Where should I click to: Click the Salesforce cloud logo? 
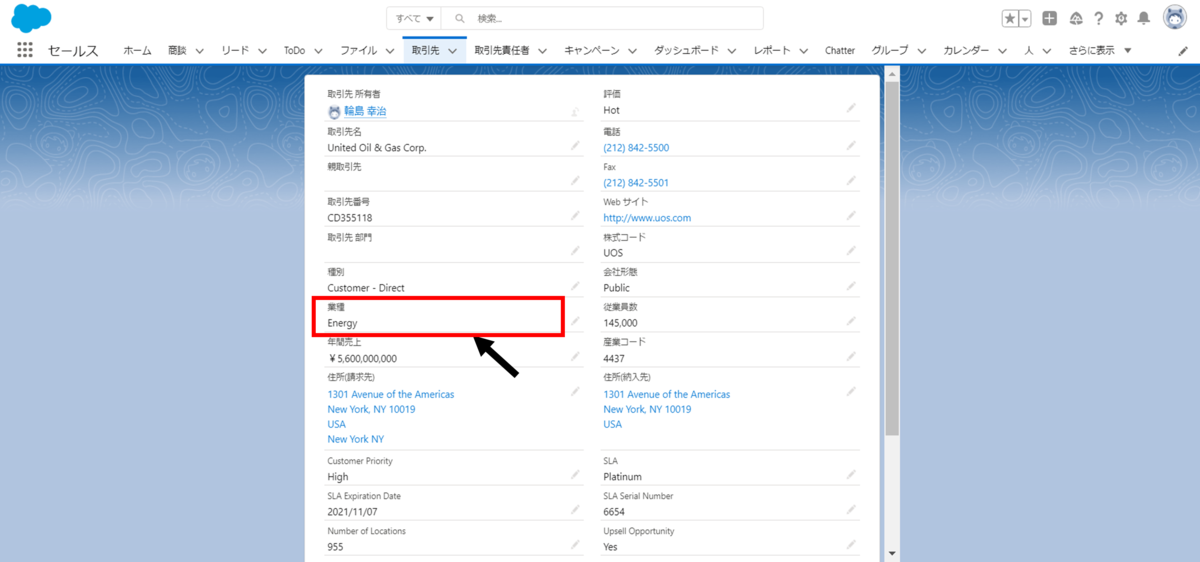click(31, 18)
